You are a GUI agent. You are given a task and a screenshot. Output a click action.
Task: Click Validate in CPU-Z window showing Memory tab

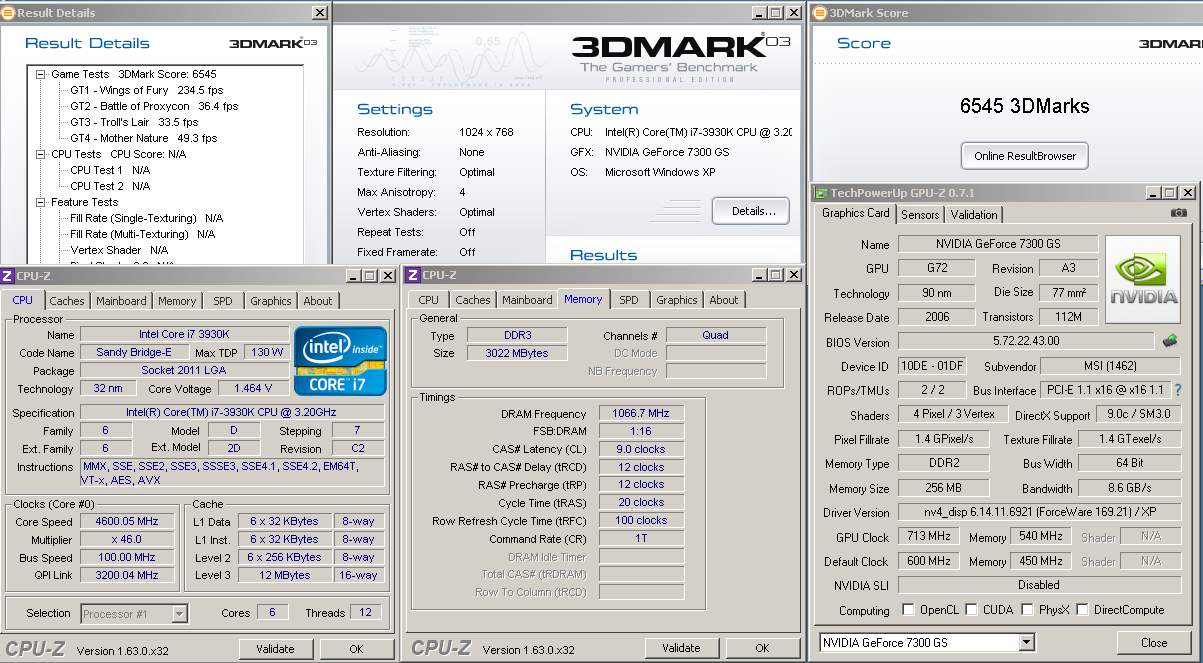[681, 648]
